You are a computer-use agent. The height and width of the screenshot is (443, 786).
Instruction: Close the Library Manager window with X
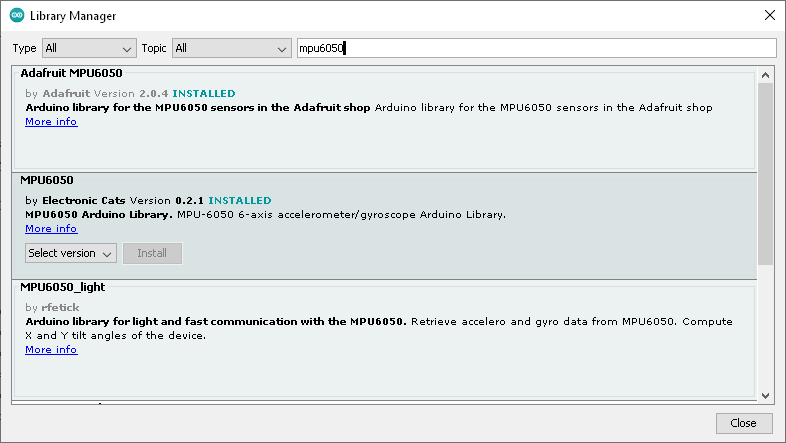(x=770, y=16)
